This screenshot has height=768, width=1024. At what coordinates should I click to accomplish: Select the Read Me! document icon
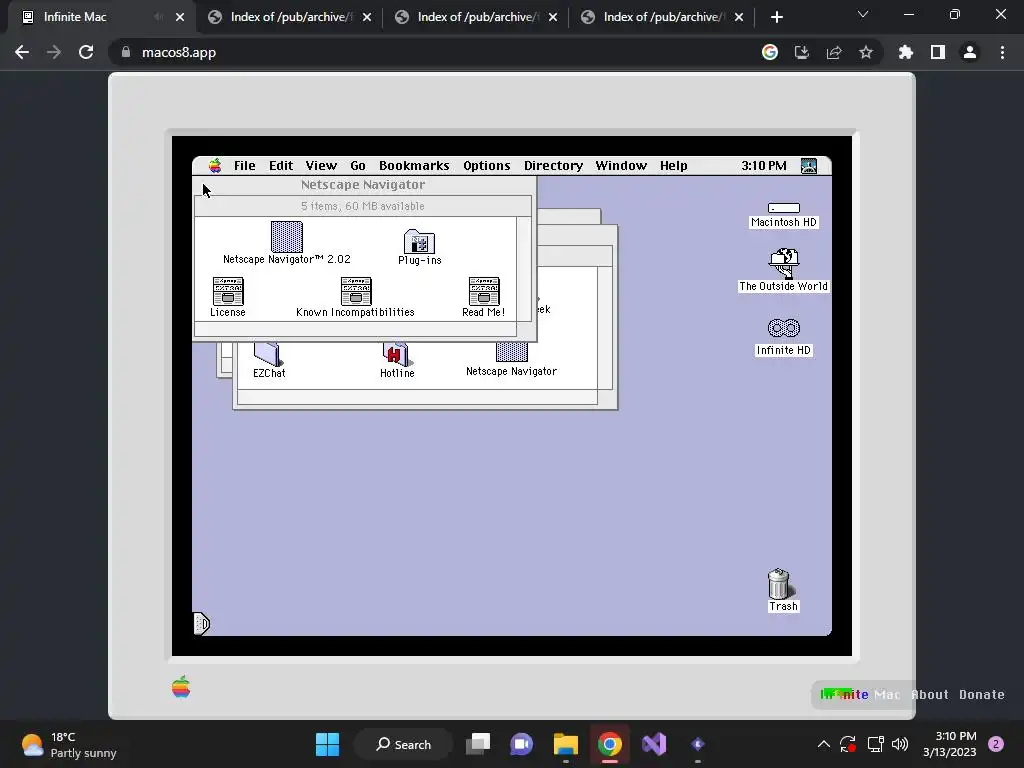[484, 291]
